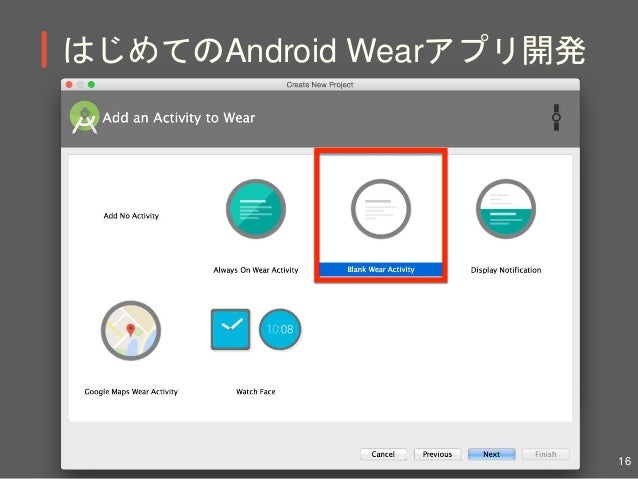The width and height of the screenshot is (638, 479).
Task: Click the Google Maps Wear Activity label
Action: (x=131, y=392)
